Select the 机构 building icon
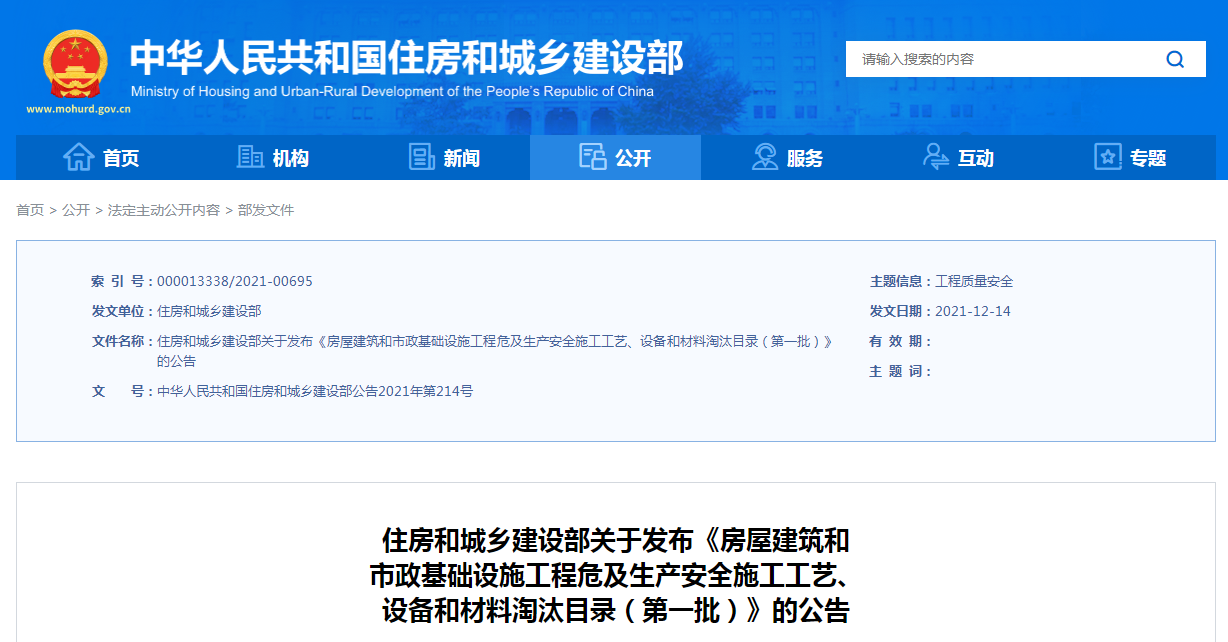The width and height of the screenshot is (1228, 642). [248, 156]
